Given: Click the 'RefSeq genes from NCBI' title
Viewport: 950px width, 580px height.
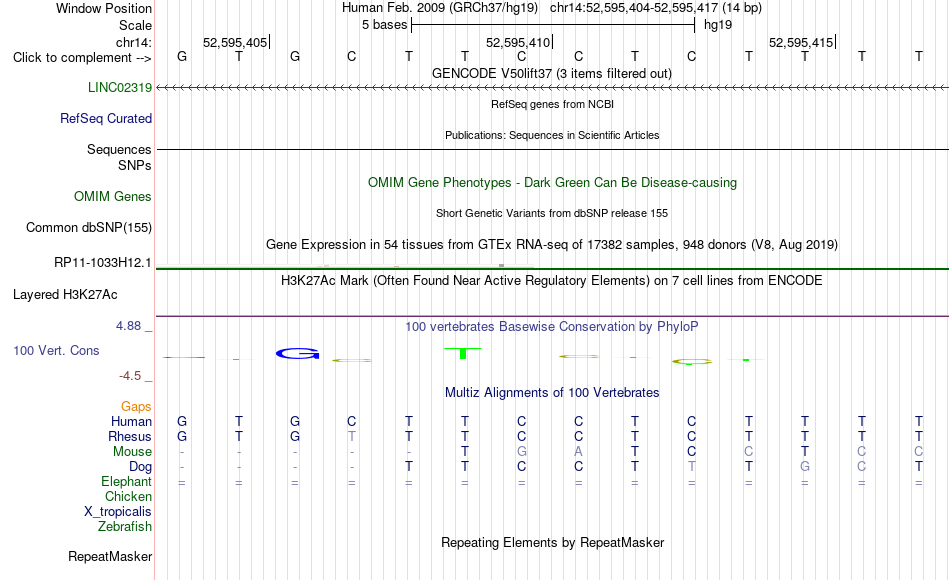Looking at the screenshot, I should click(x=552, y=104).
